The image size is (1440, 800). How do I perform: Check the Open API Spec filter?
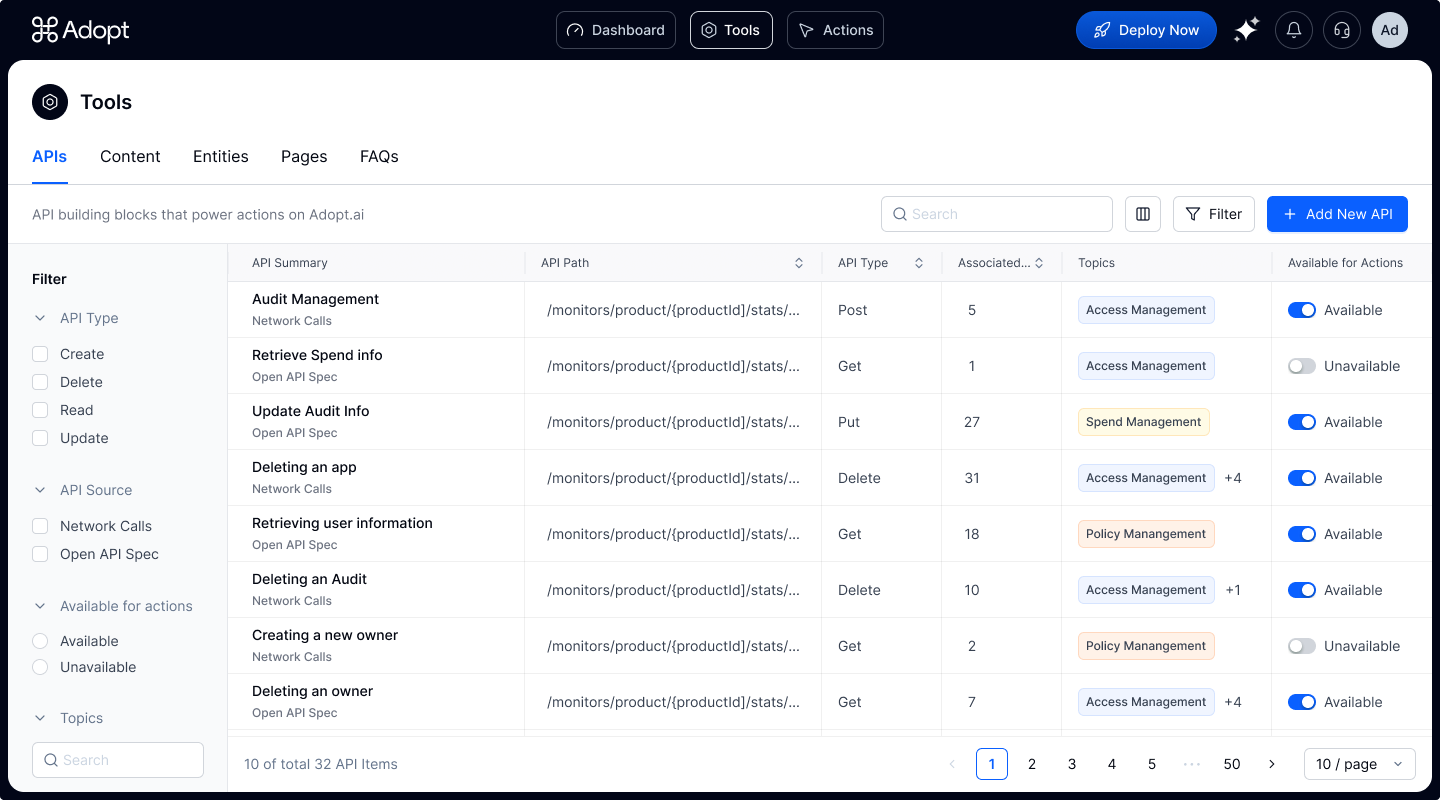coord(40,554)
